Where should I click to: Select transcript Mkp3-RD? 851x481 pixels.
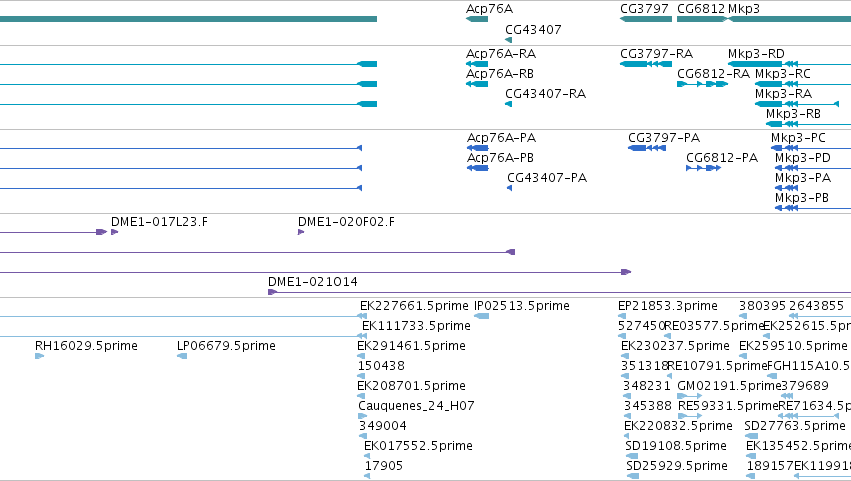(756, 54)
